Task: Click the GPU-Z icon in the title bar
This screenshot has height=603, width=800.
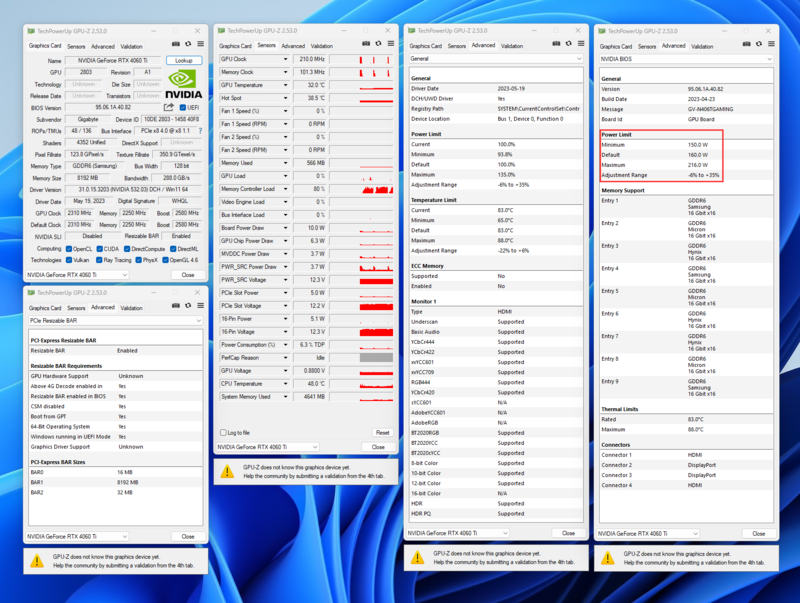Action: tap(38, 31)
